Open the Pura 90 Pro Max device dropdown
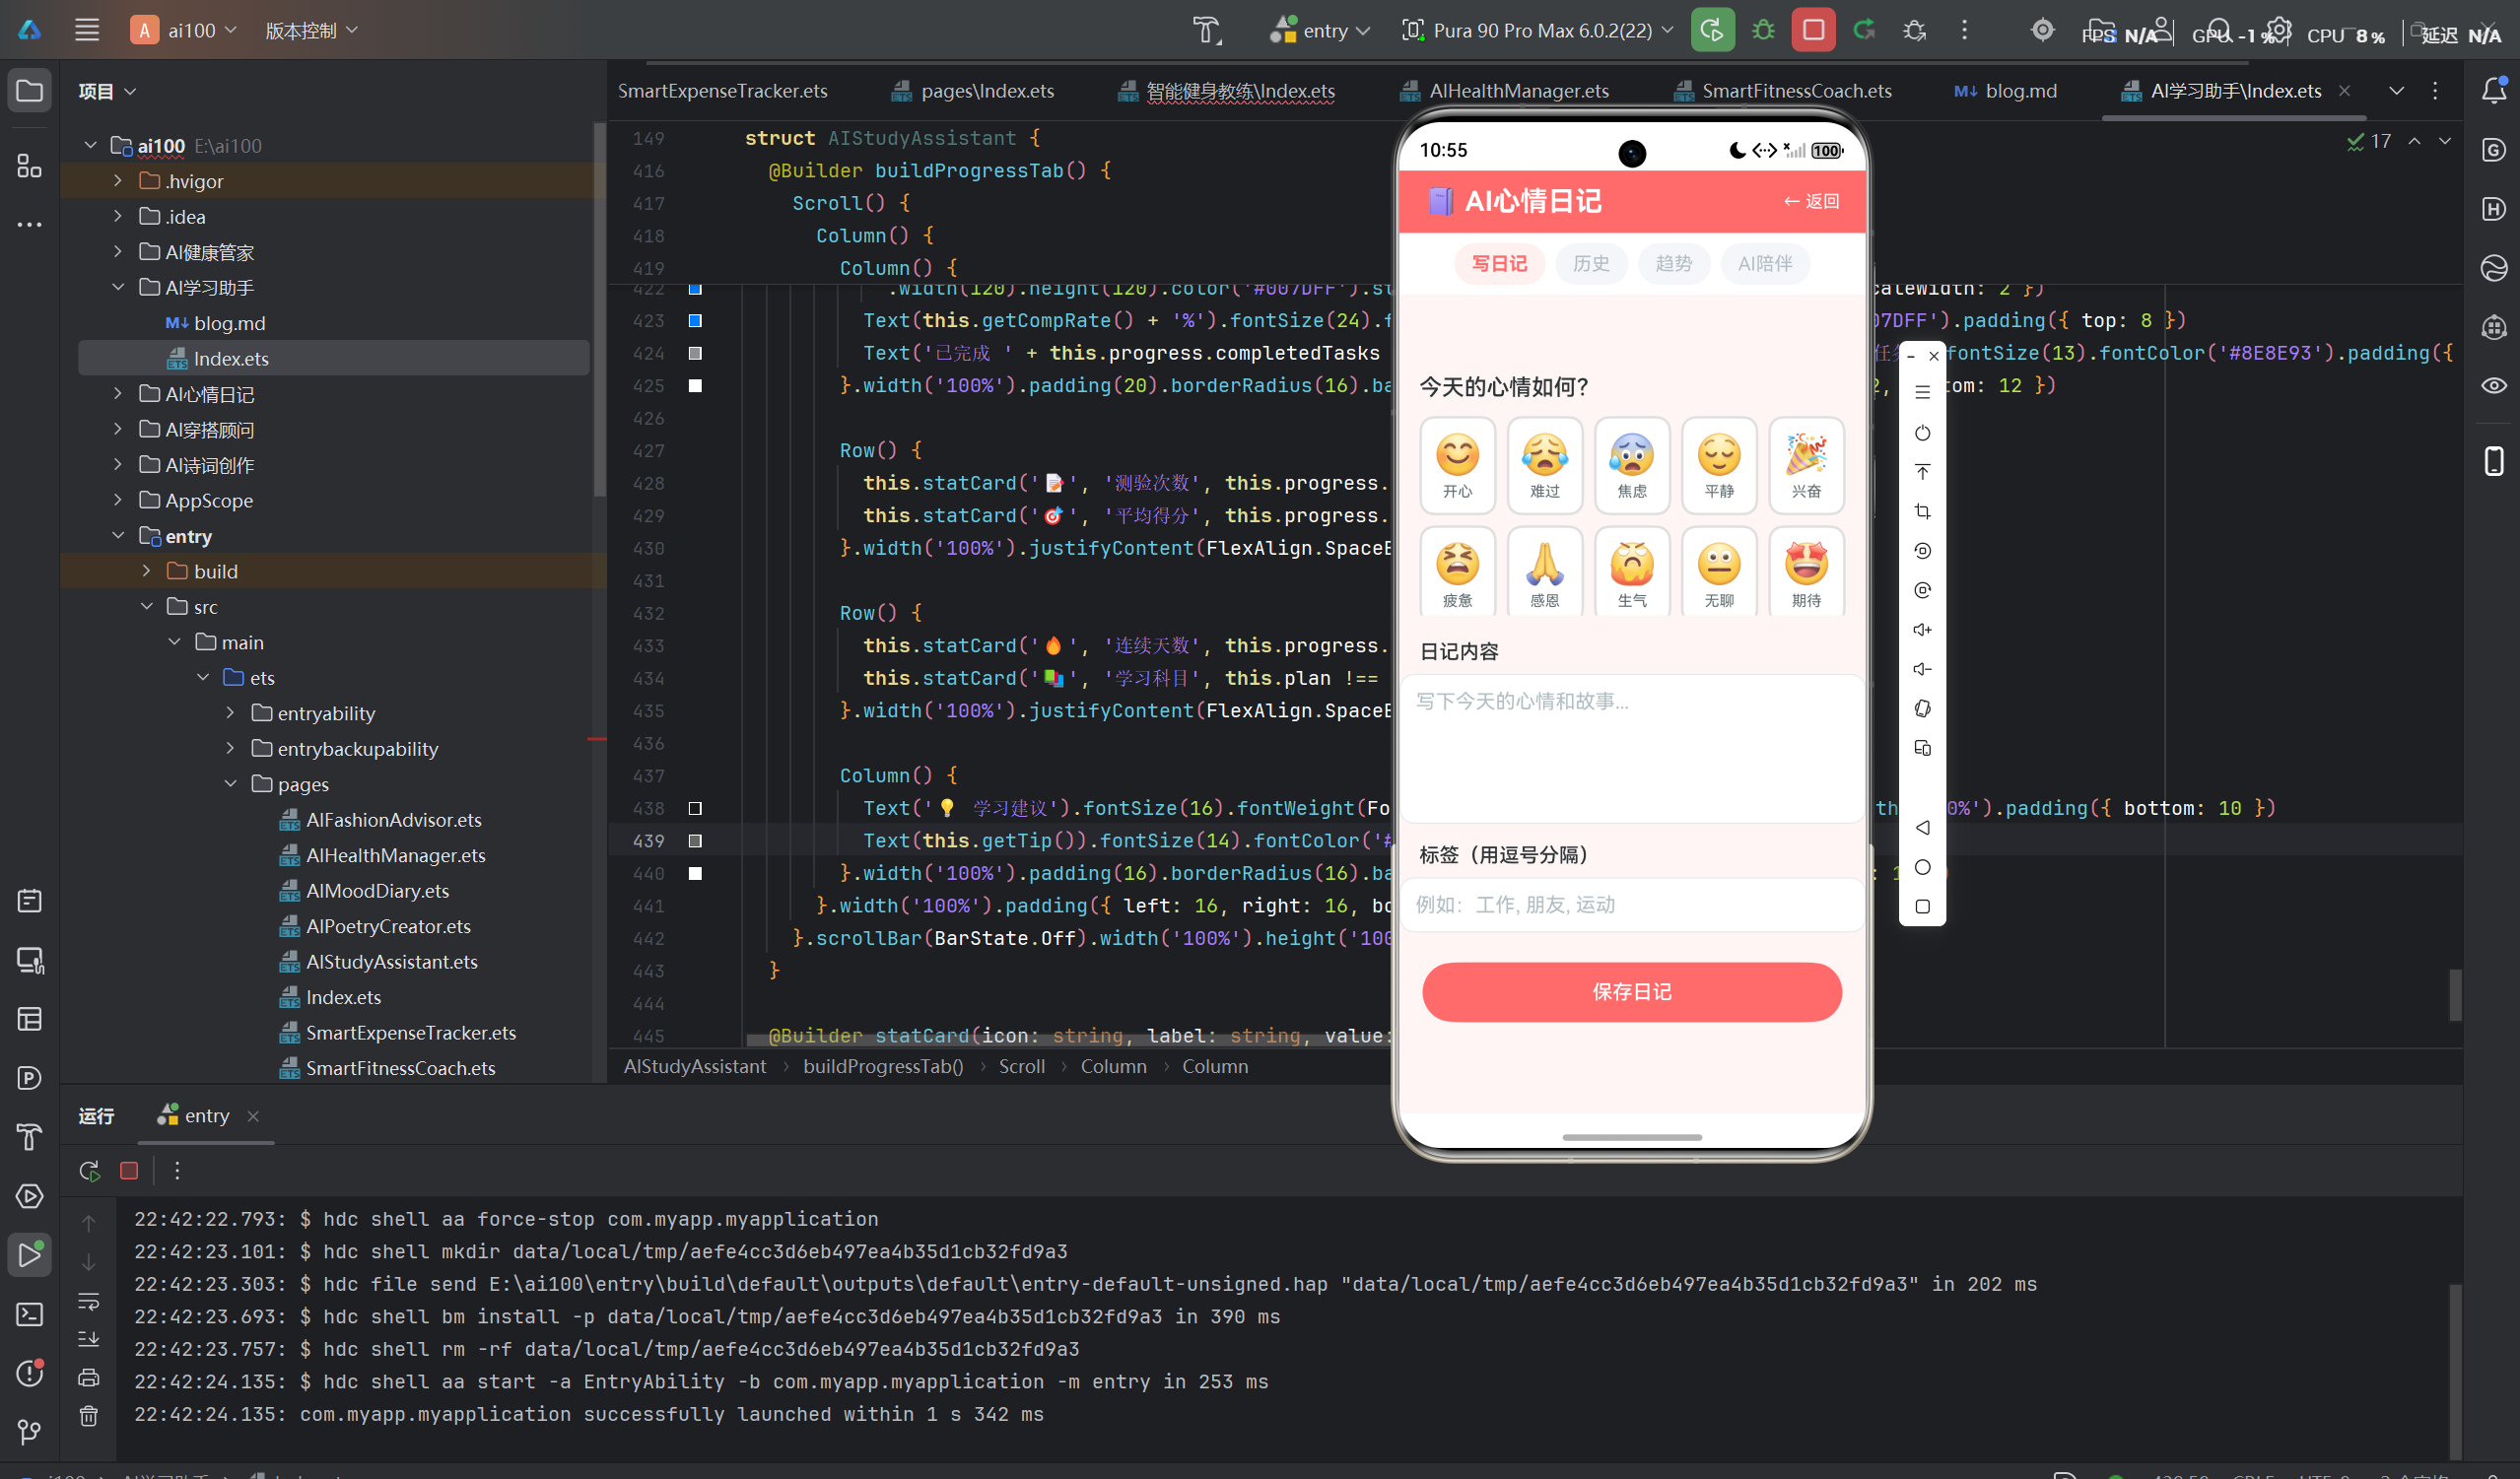Screen dimensions: 2520x1479 click(x=1538, y=30)
